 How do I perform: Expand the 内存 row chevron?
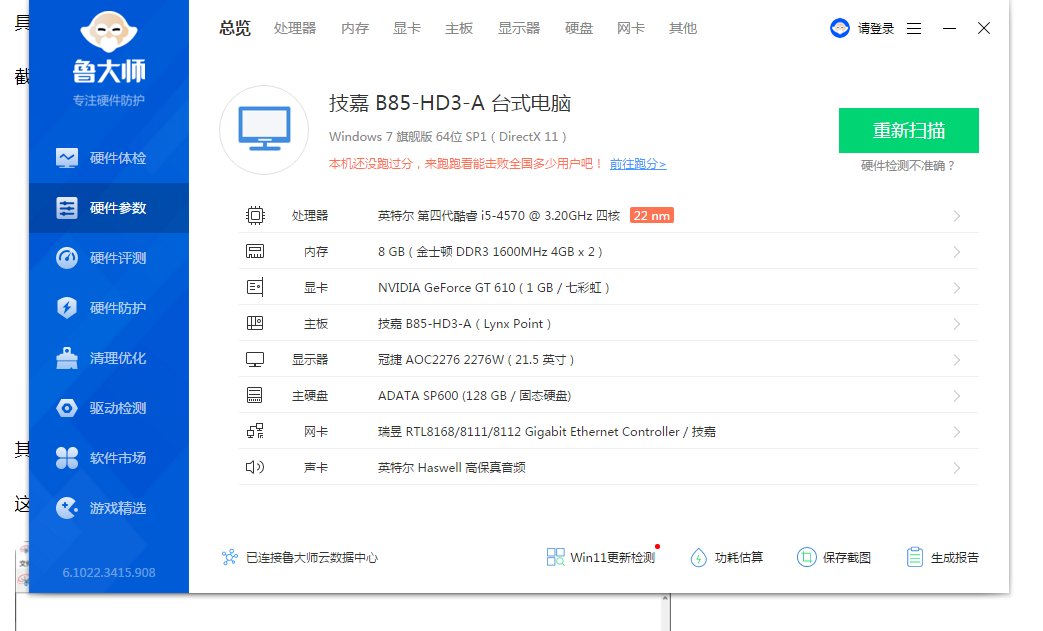tap(957, 252)
